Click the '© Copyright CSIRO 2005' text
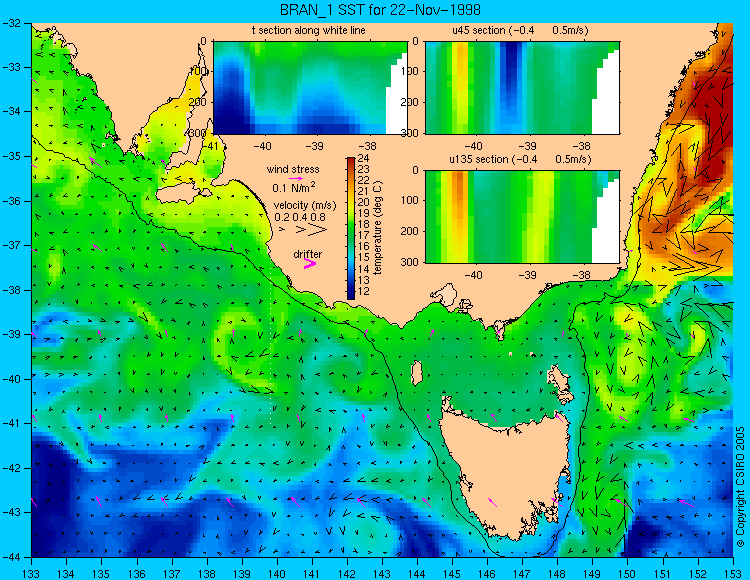 coord(740,487)
